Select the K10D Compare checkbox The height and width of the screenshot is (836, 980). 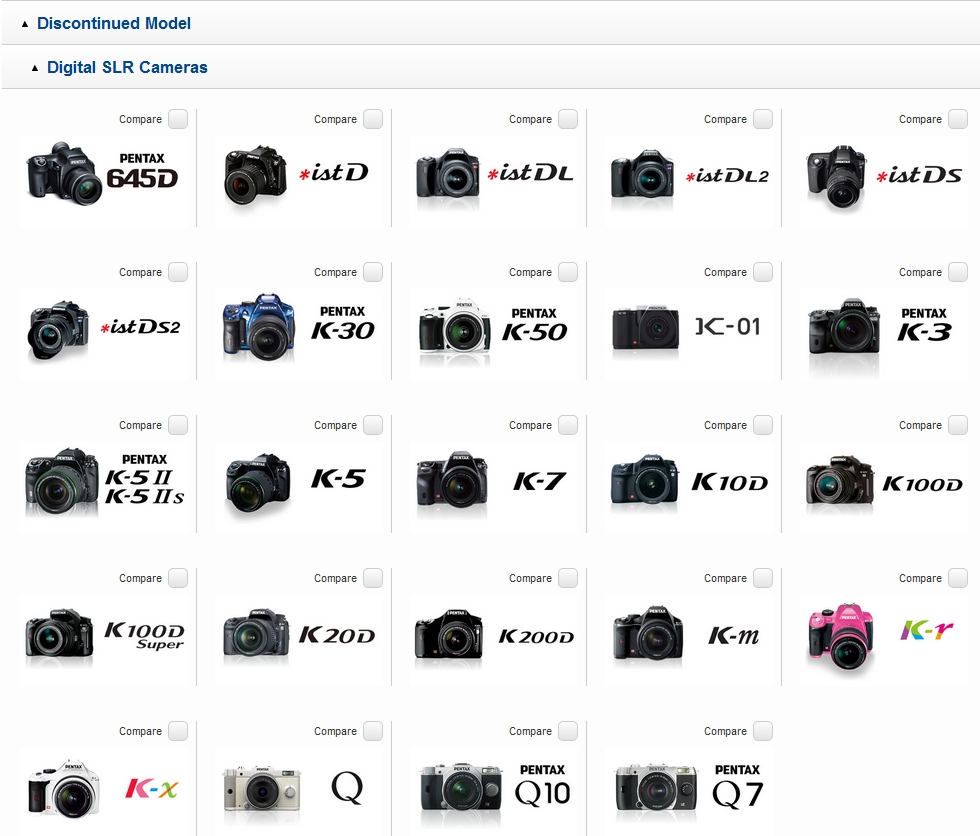pyautogui.click(x=763, y=425)
